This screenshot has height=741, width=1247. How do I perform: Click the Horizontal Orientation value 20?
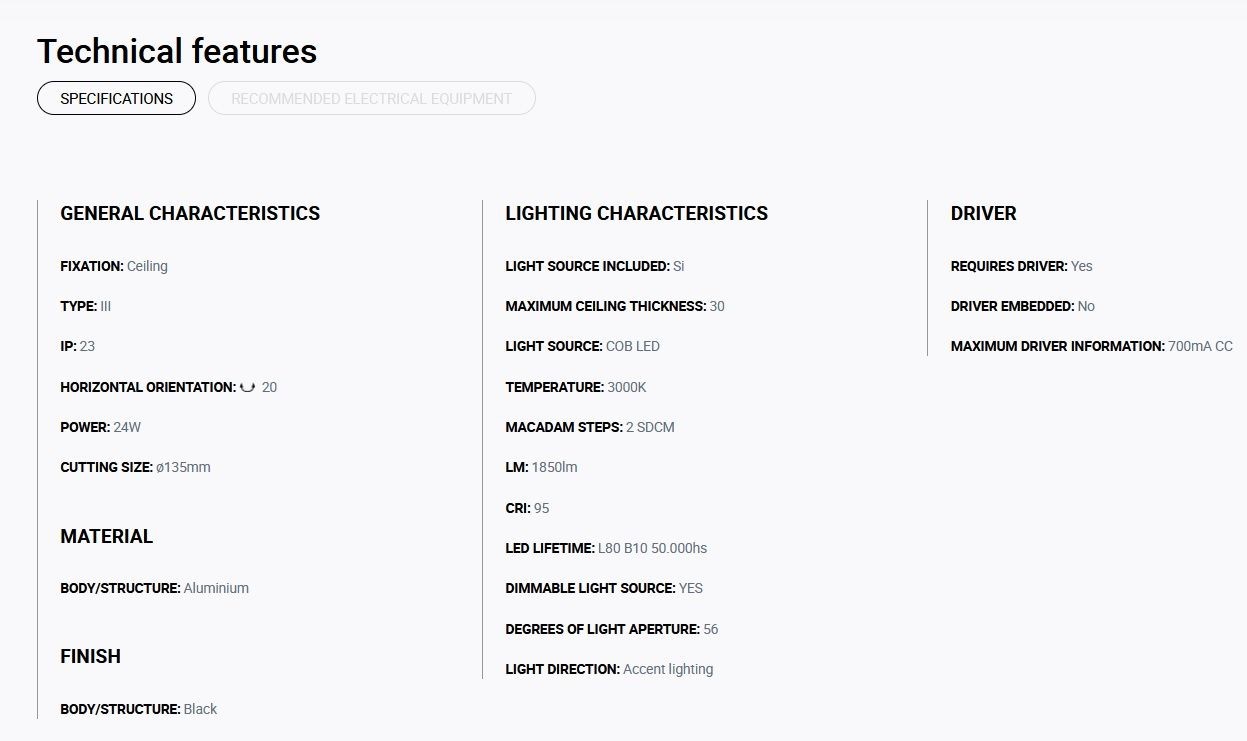tap(269, 387)
